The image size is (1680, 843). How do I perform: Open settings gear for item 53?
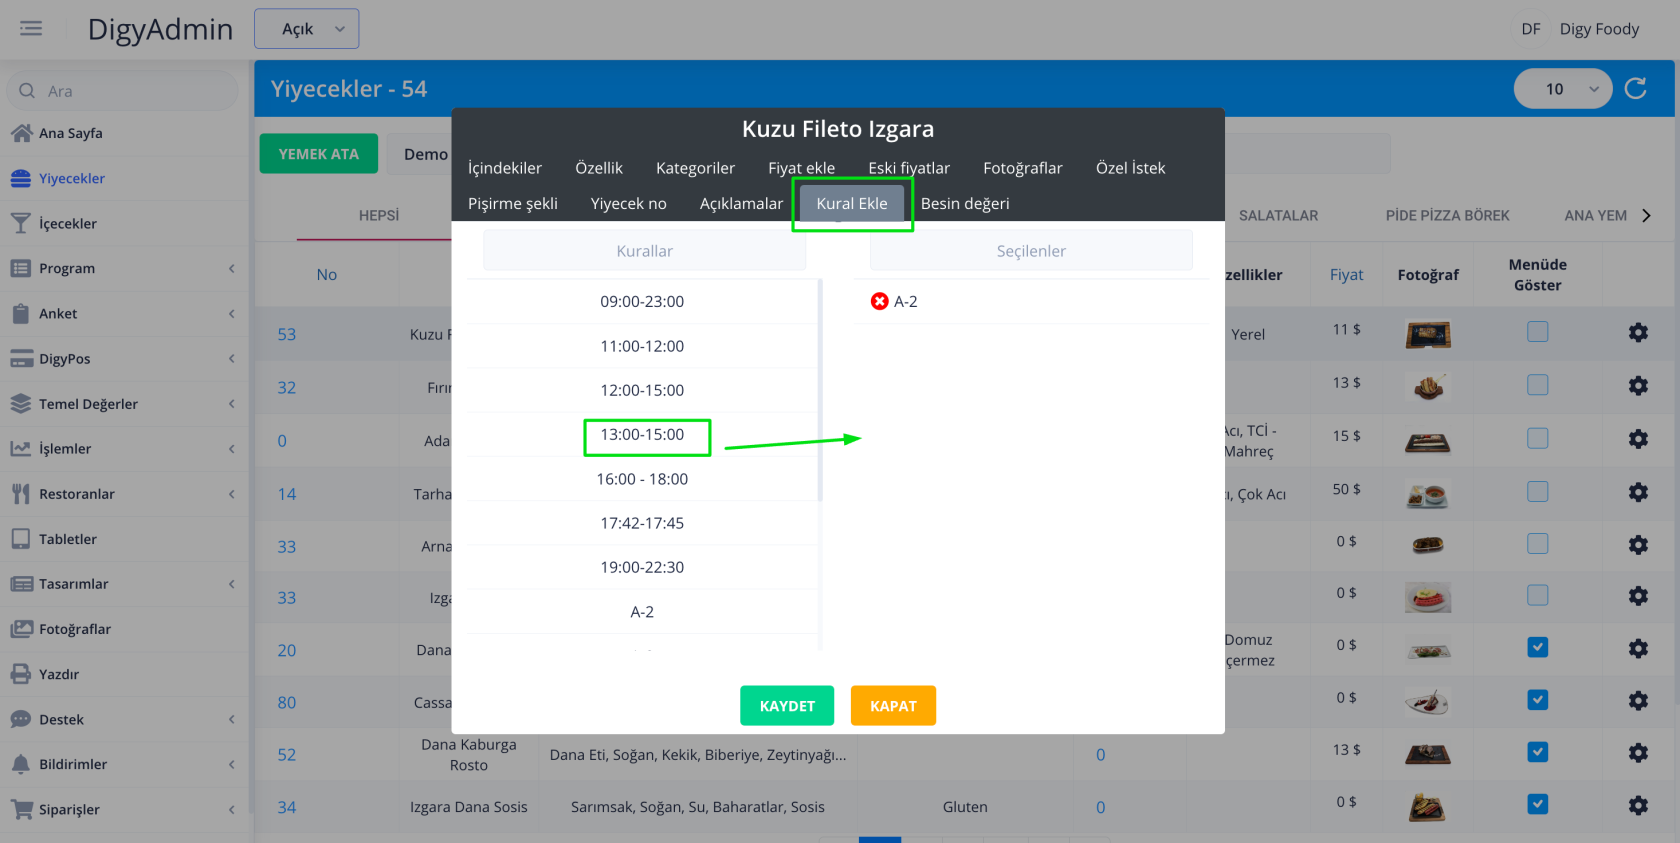[x=1637, y=332]
